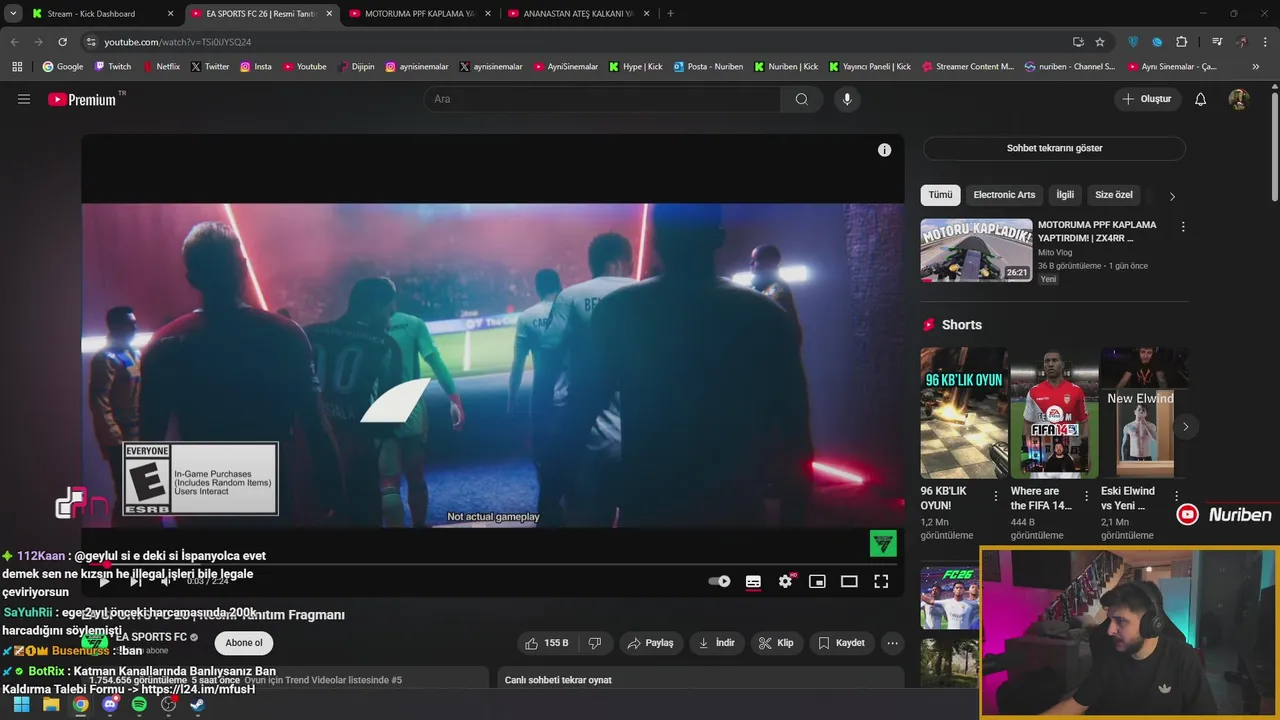Open the Netflix bookmark
Screen dimensions: 1280x720
160,67
